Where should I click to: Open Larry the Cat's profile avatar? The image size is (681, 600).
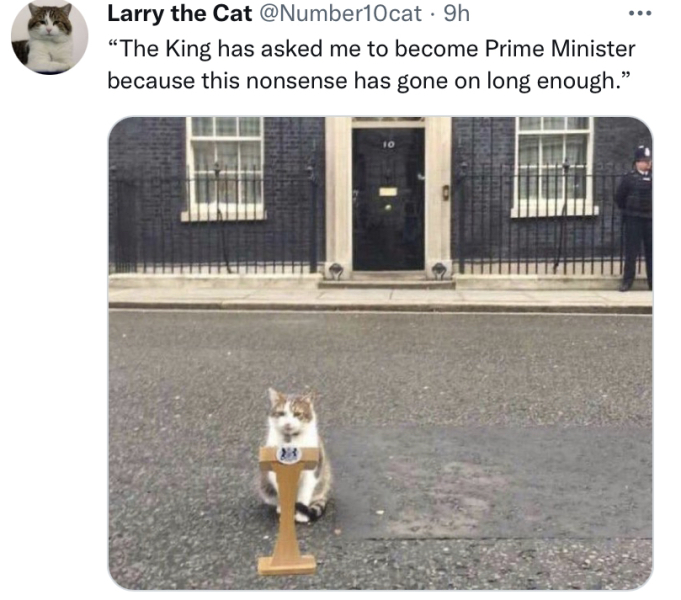tap(50, 37)
